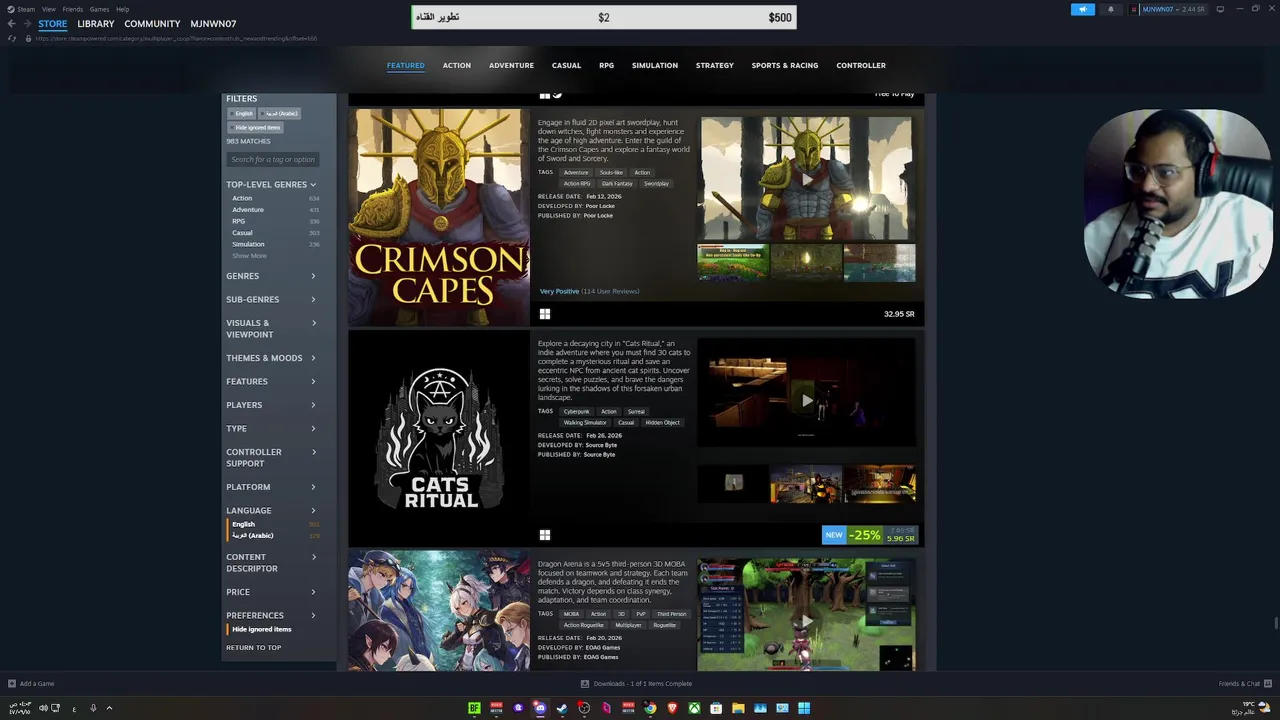
Task: Toggle Hide ignored items preference
Action: coord(262,630)
